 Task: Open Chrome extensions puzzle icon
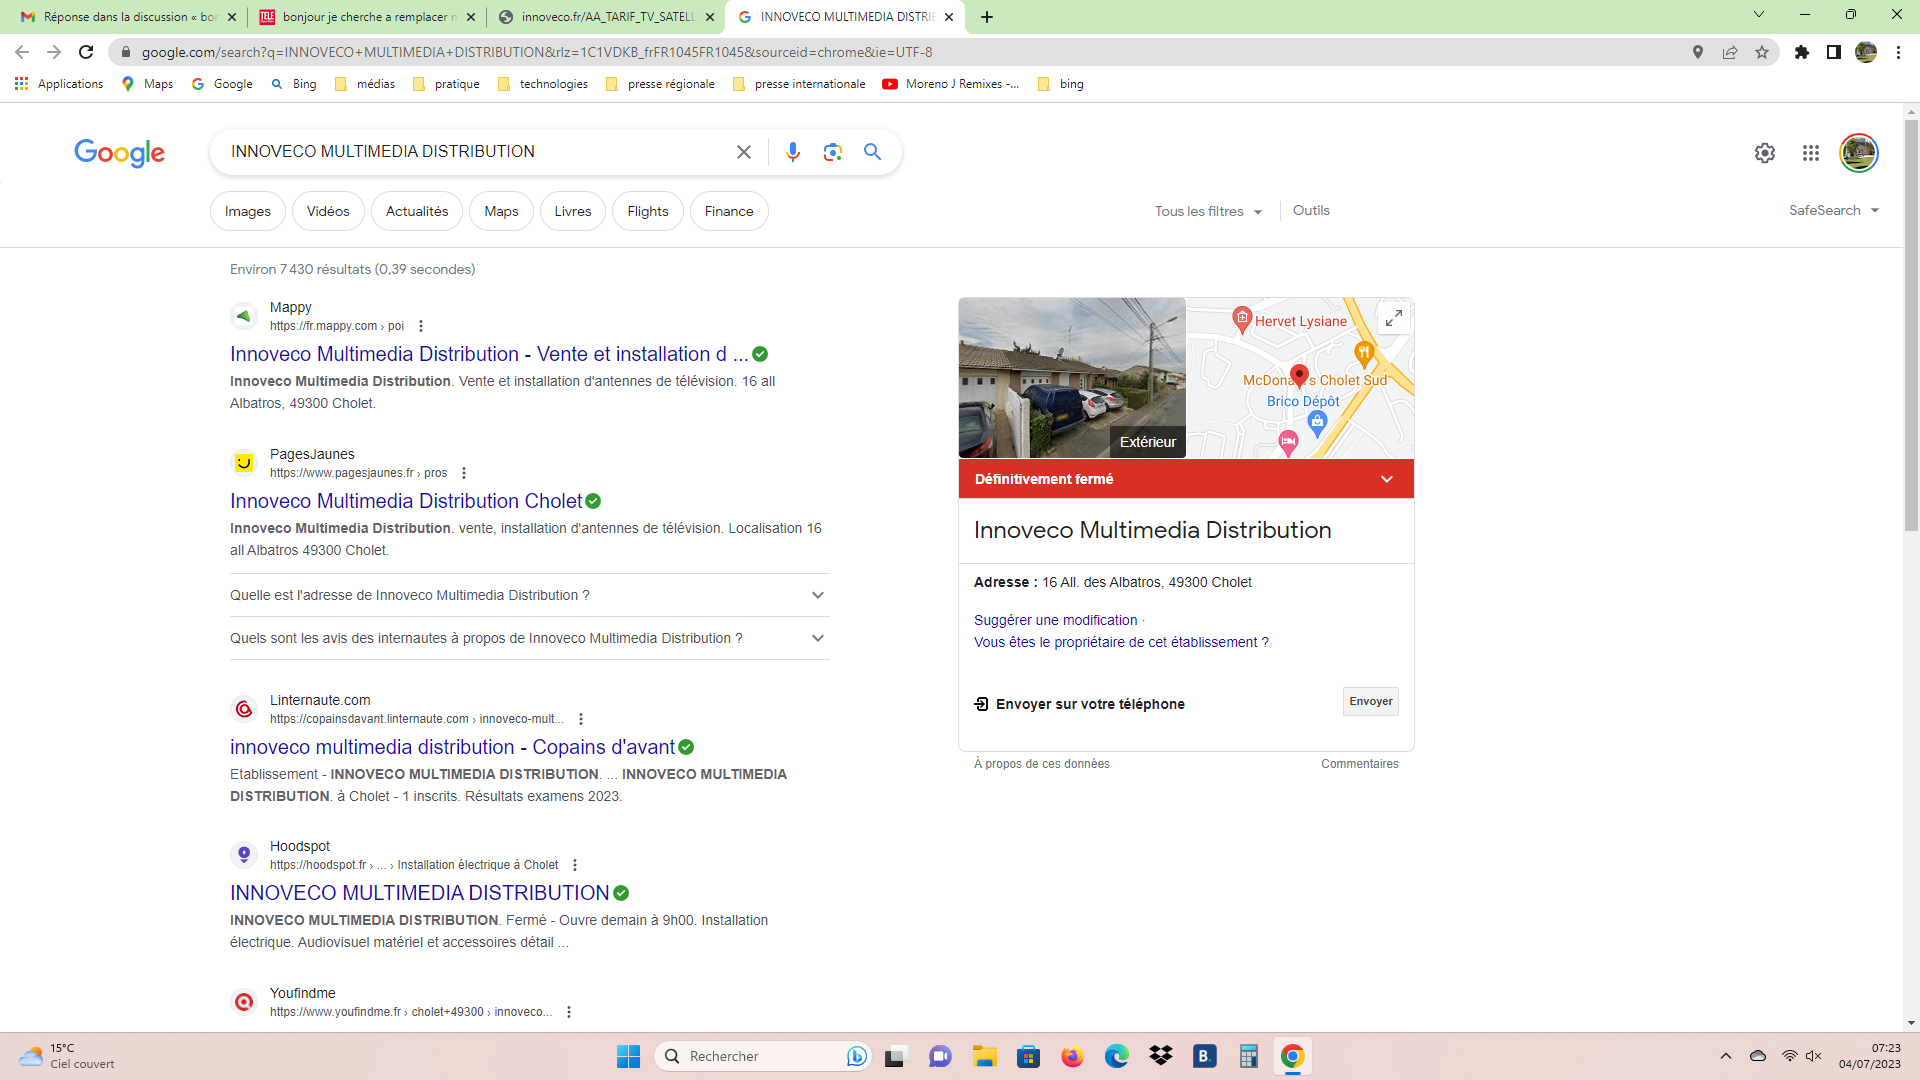coord(1801,52)
